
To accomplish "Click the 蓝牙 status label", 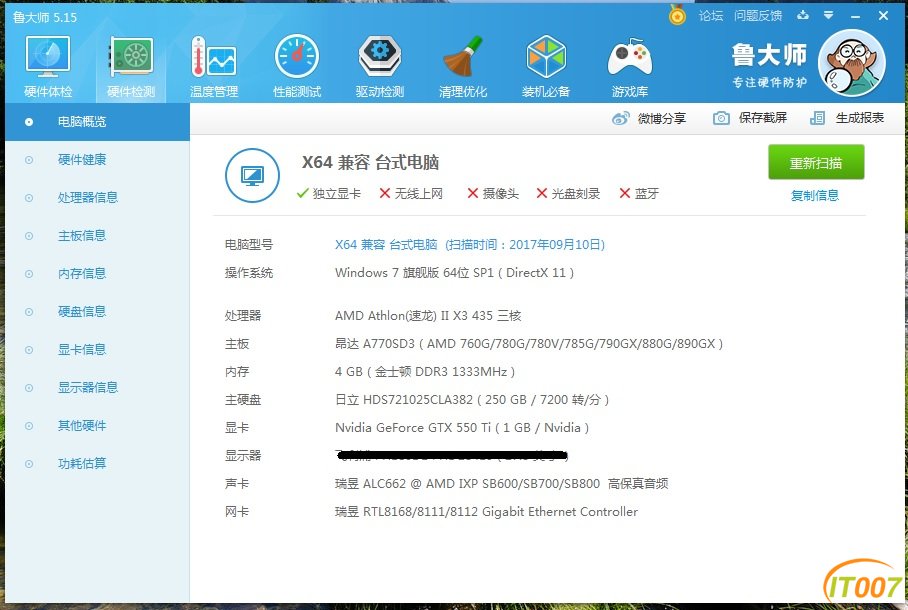I will point(639,193).
